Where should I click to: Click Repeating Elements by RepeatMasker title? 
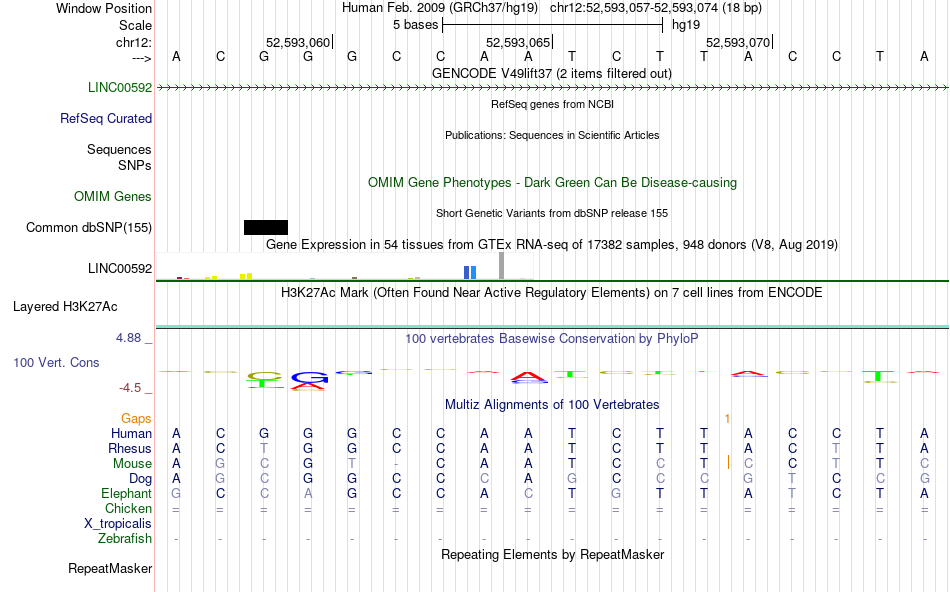coord(552,554)
